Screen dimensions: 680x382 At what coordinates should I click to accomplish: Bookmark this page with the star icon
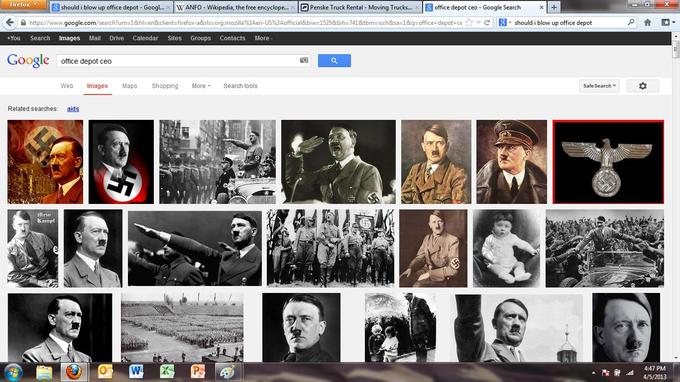click(469, 23)
